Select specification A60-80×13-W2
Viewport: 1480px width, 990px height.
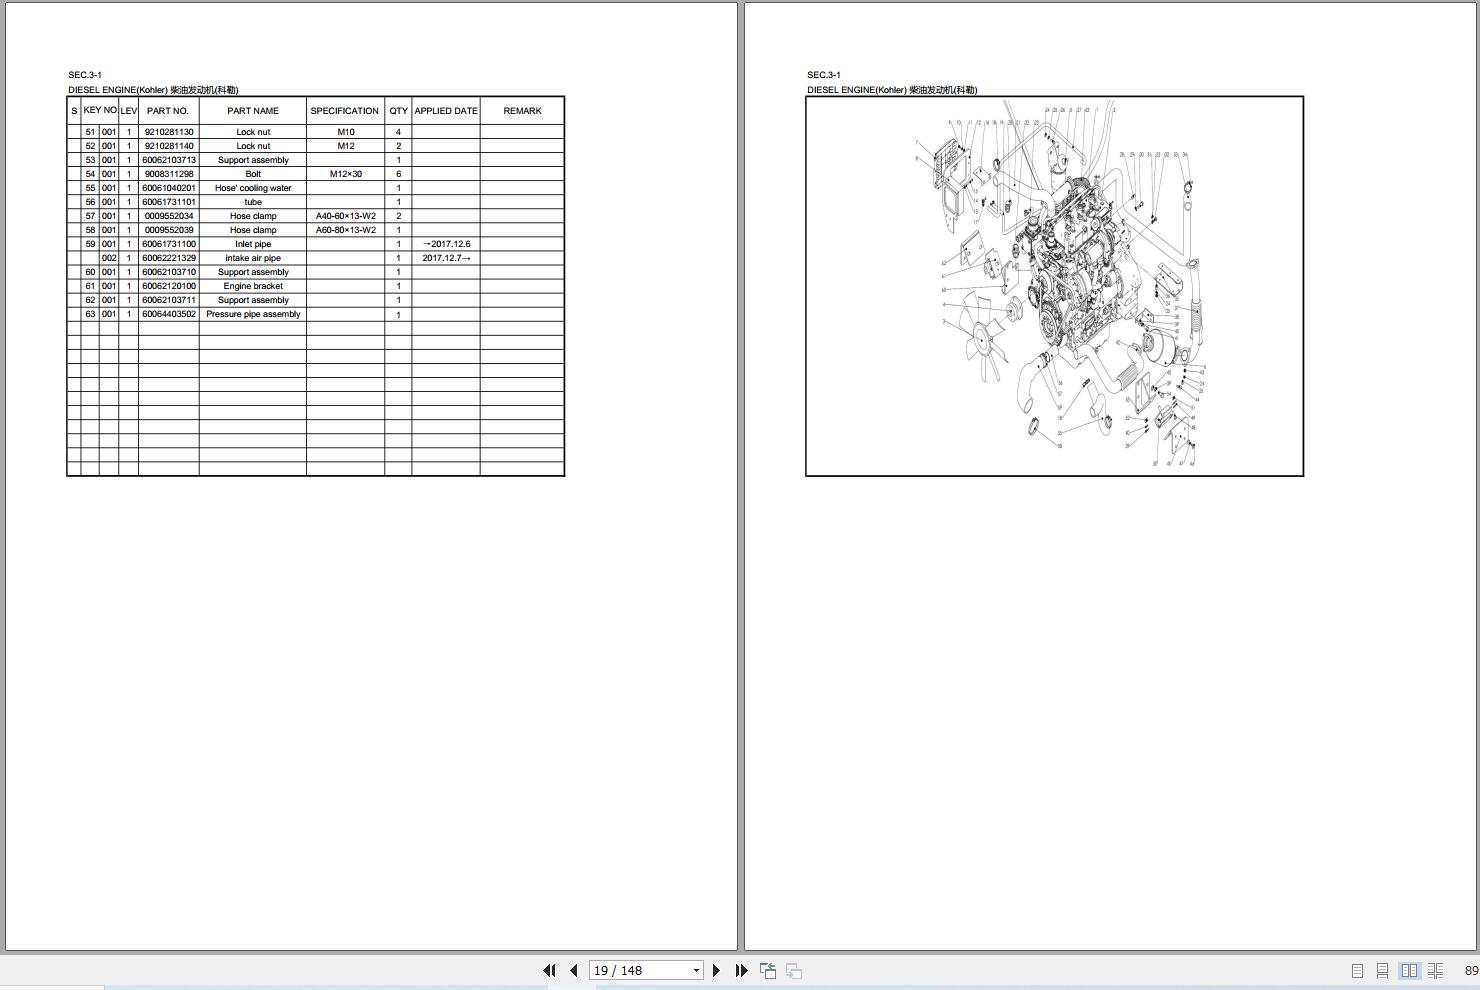click(346, 230)
